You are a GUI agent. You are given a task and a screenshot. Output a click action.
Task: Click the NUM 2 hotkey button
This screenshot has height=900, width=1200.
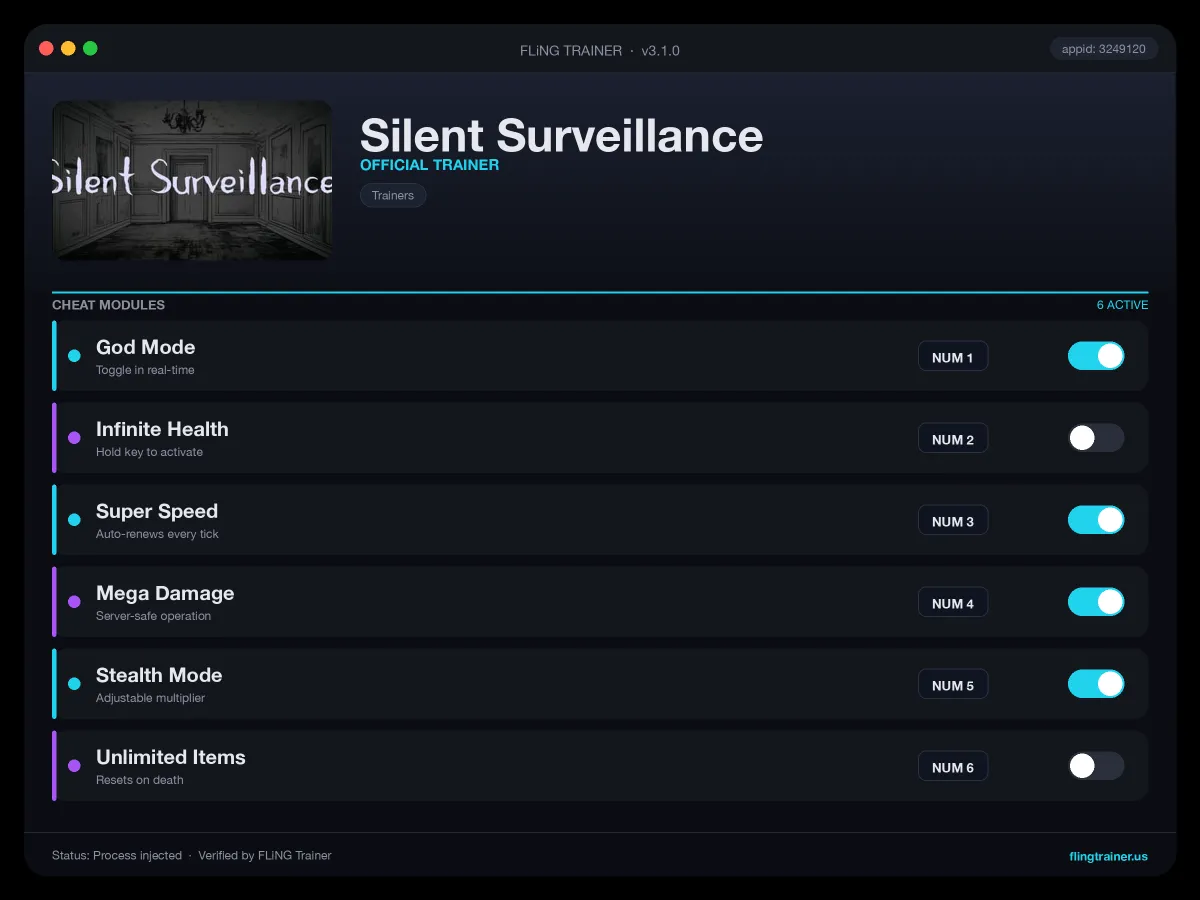[x=953, y=439]
